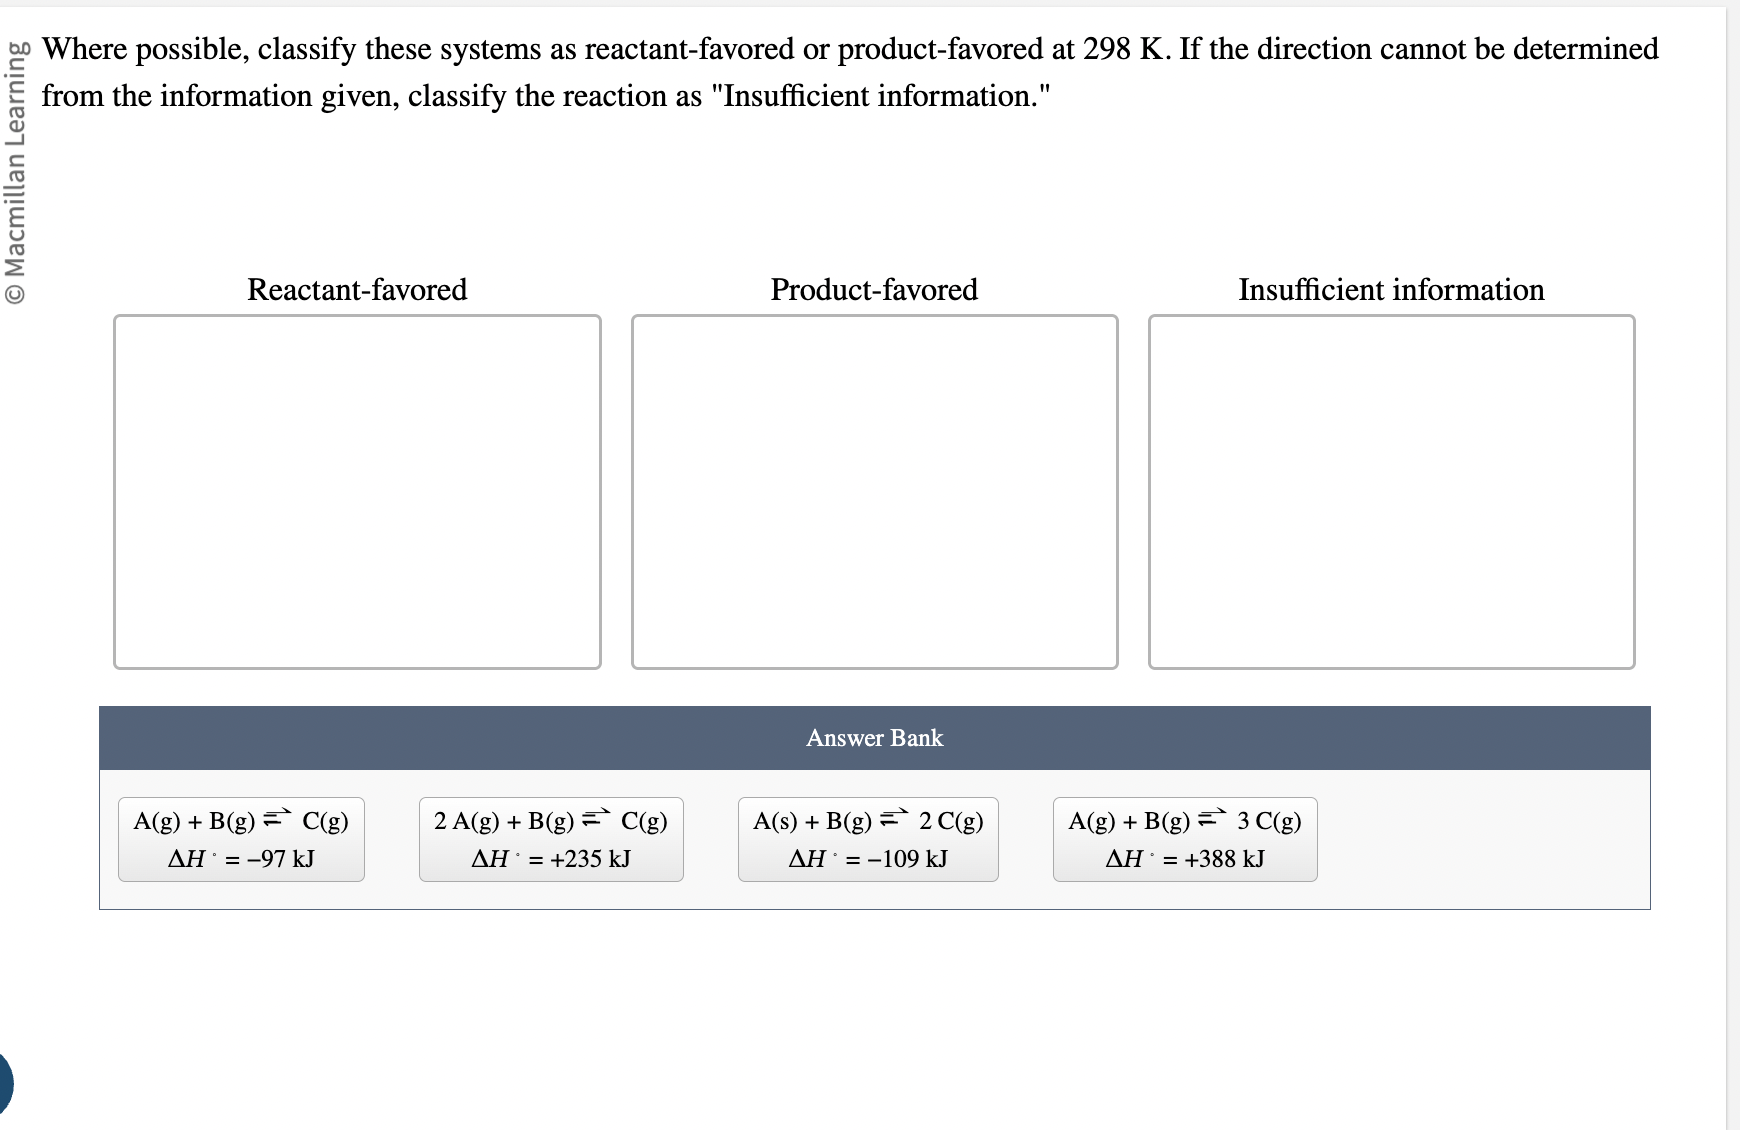Screen dimensions: 1740x1130
Task: Click the Answer Bank header bar
Action: (874, 738)
